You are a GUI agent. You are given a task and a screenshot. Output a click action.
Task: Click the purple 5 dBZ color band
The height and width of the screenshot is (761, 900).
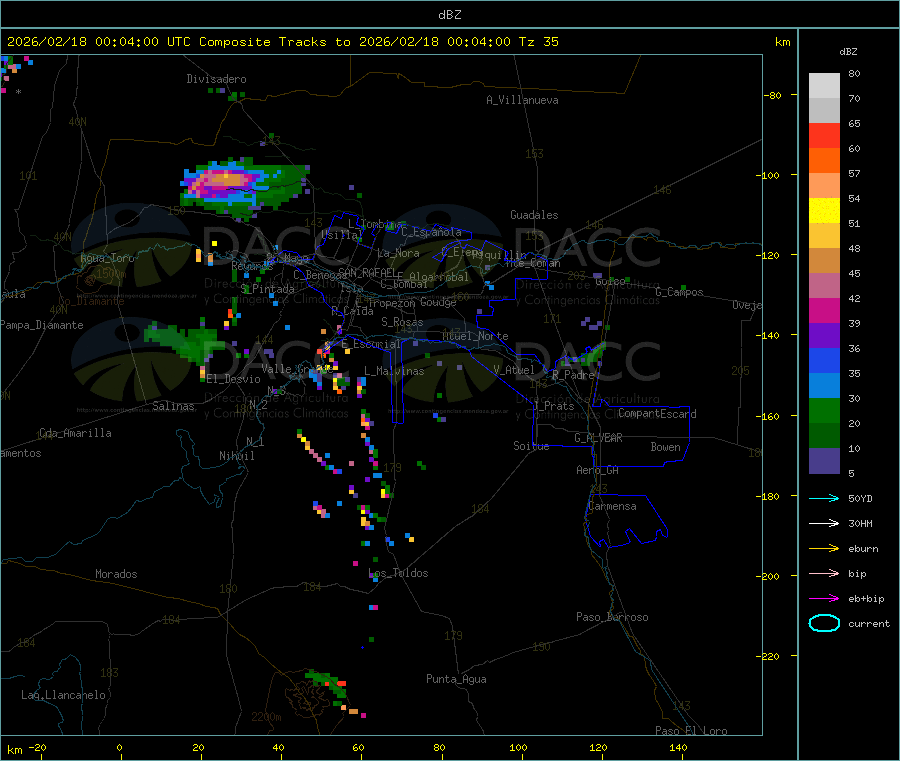824,461
